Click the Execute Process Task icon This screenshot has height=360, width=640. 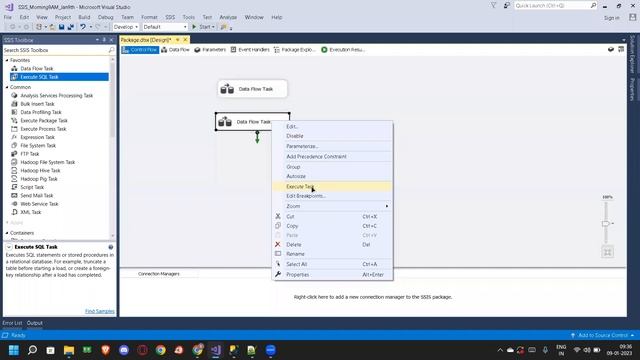pyautogui.click(x=14, y=129)
